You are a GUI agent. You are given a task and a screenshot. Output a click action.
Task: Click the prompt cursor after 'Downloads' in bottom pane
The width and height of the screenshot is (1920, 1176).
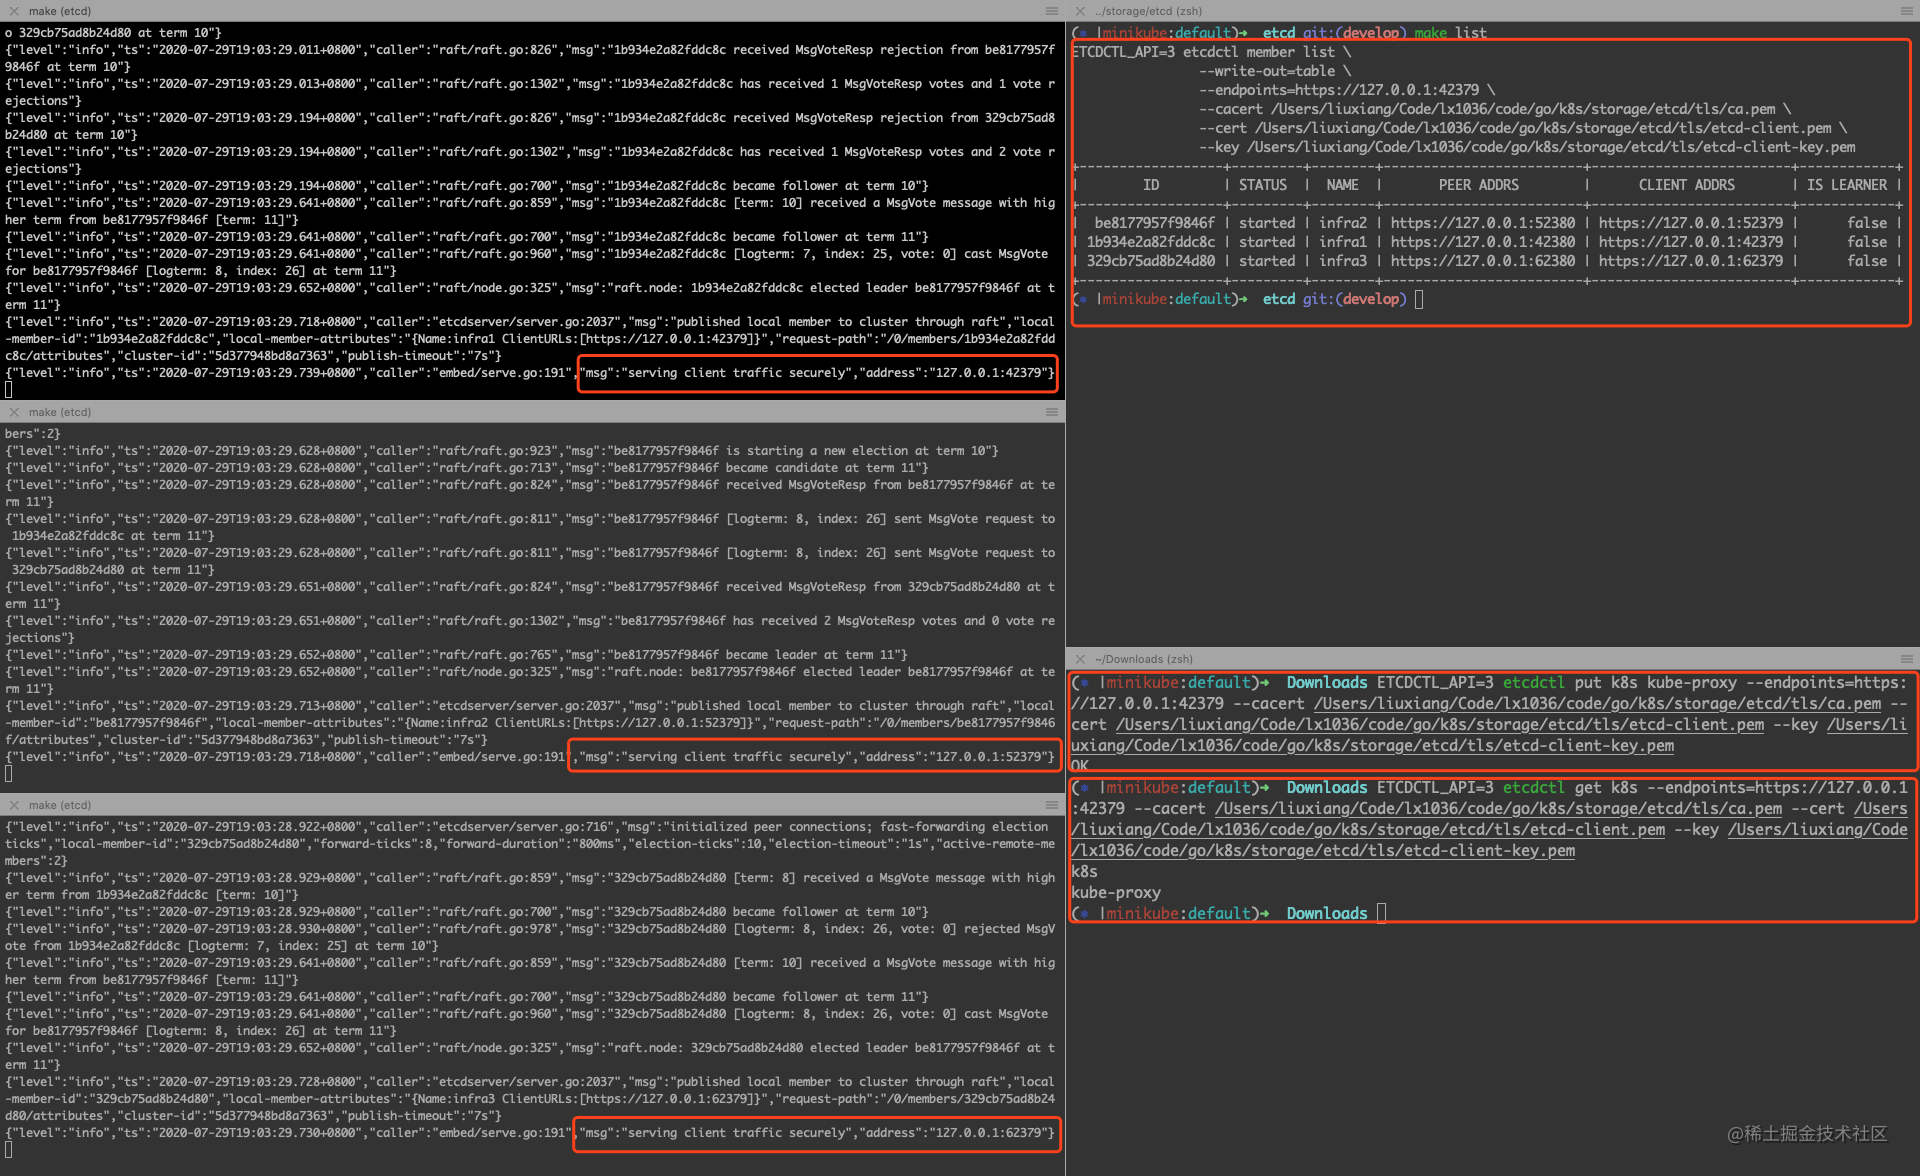click(x=1381, y=913)
